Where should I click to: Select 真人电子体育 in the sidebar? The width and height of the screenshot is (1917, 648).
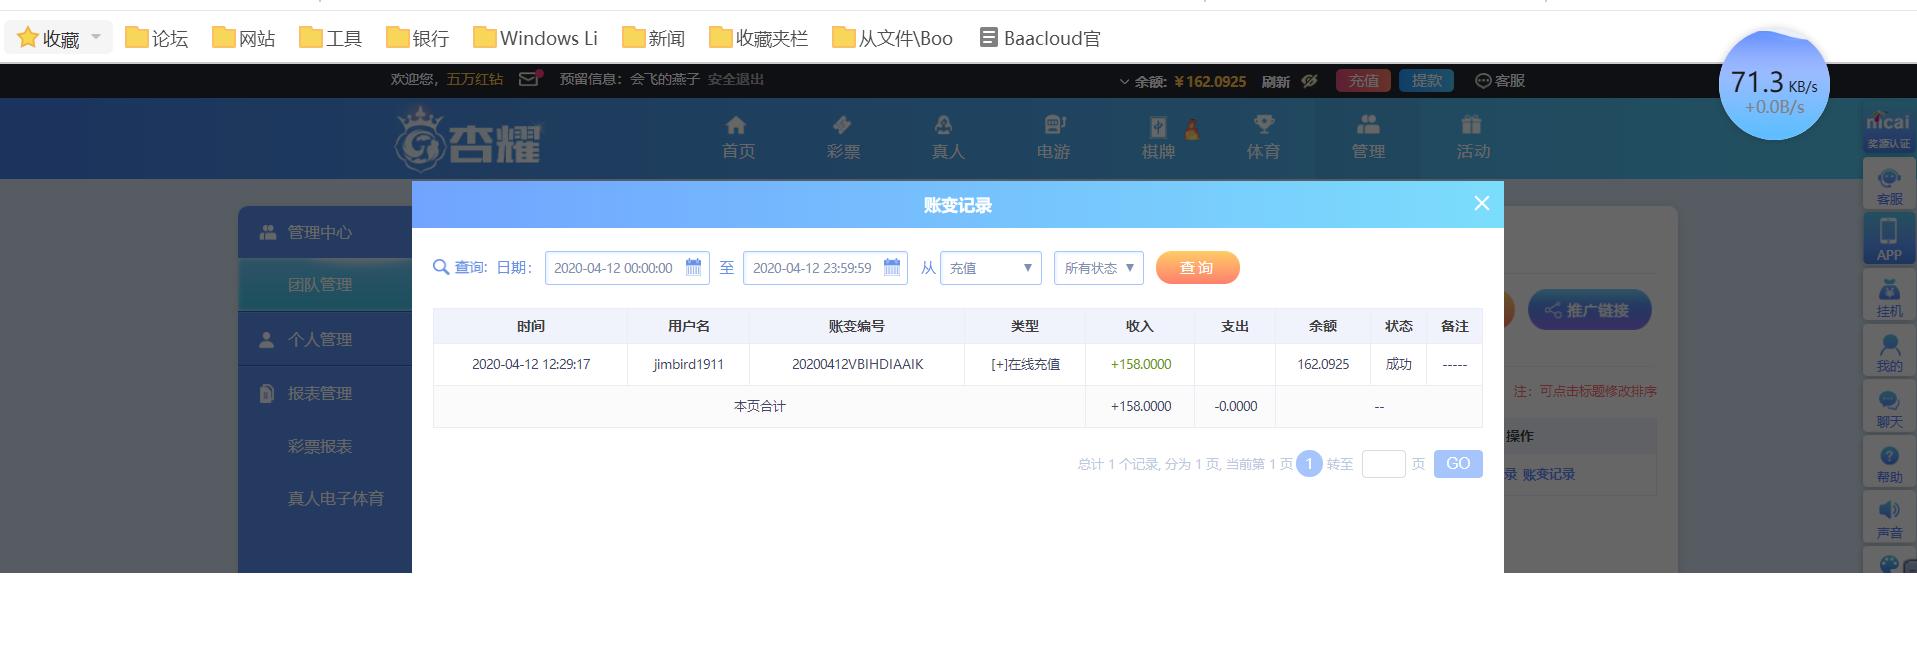(335, 498)
